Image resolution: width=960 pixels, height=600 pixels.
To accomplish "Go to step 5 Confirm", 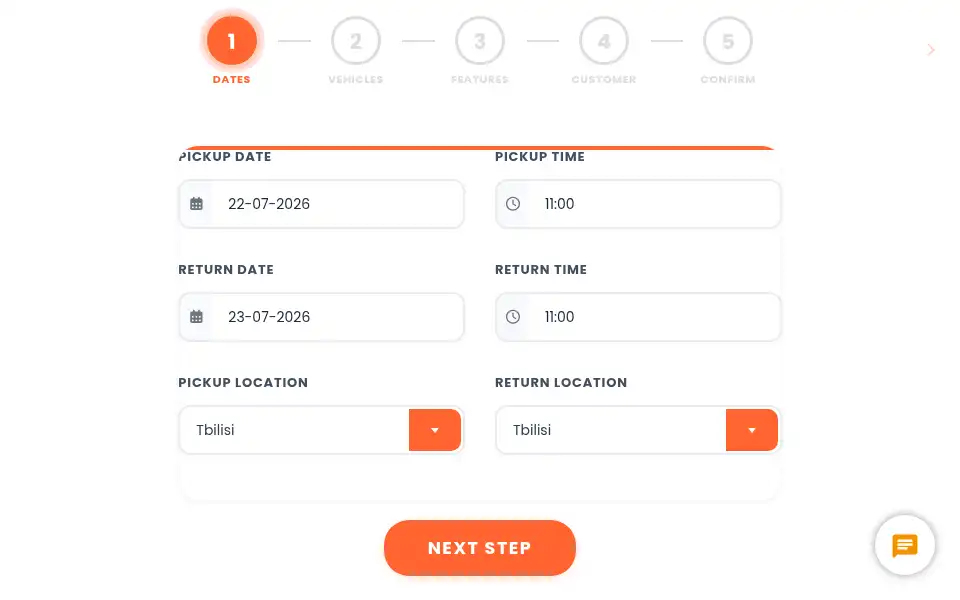I will [x=728, y=41].
